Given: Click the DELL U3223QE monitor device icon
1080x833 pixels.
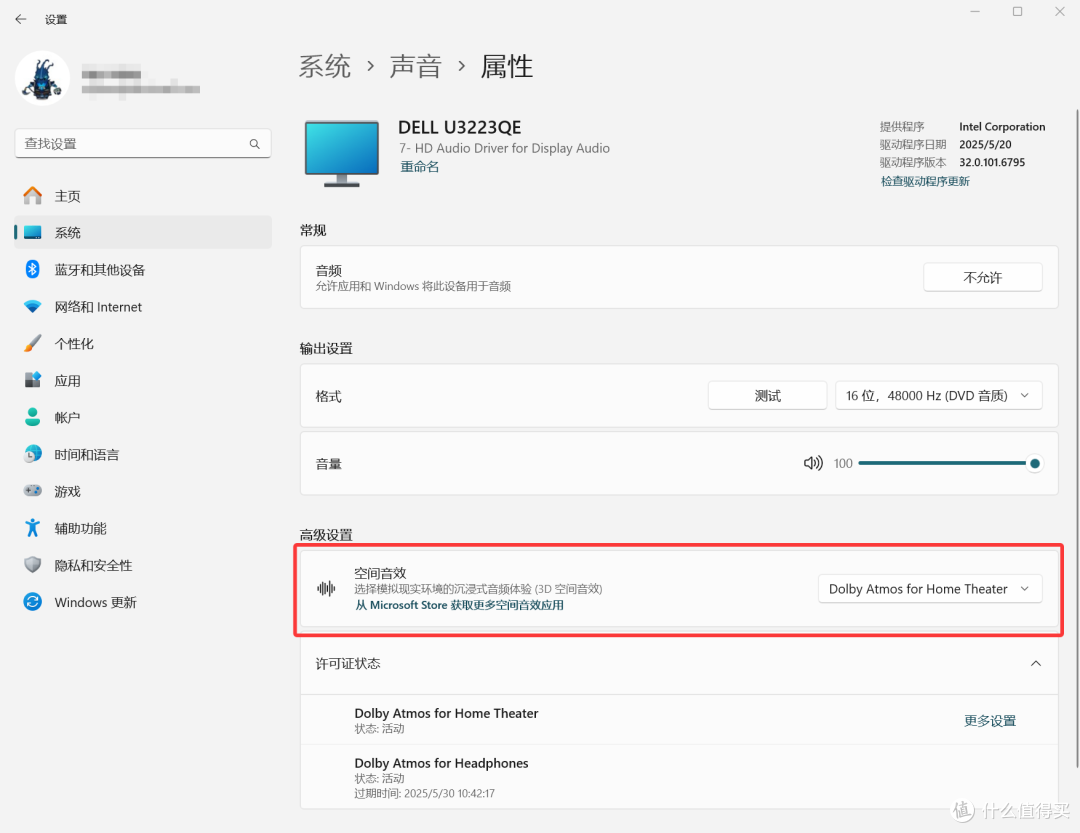Looking at the screenshot, I should 342,154.
